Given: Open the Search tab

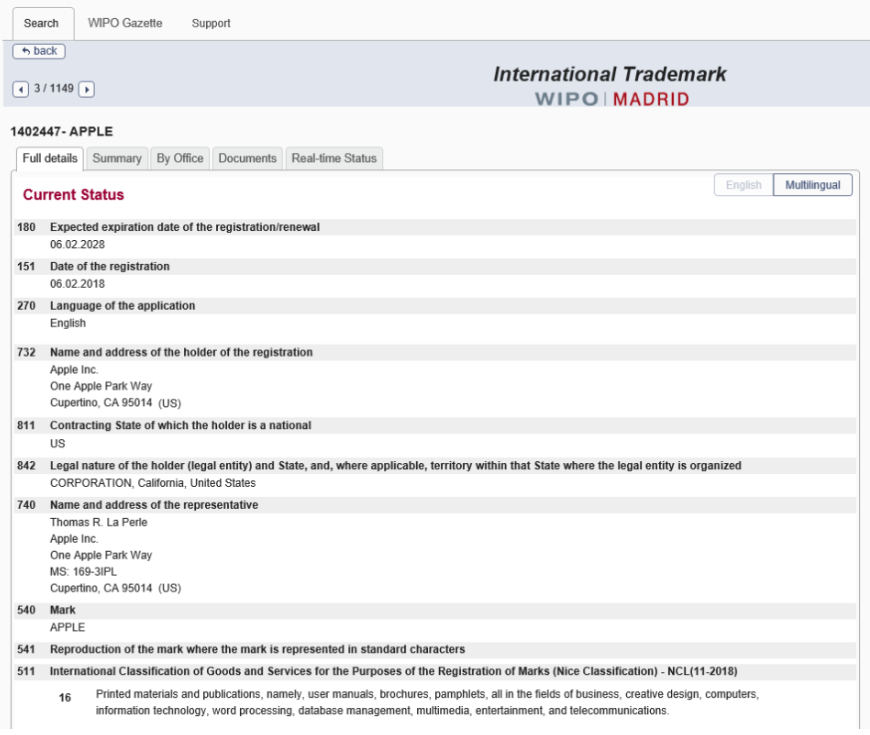Looking at the screenshot, I should [41, 23].
